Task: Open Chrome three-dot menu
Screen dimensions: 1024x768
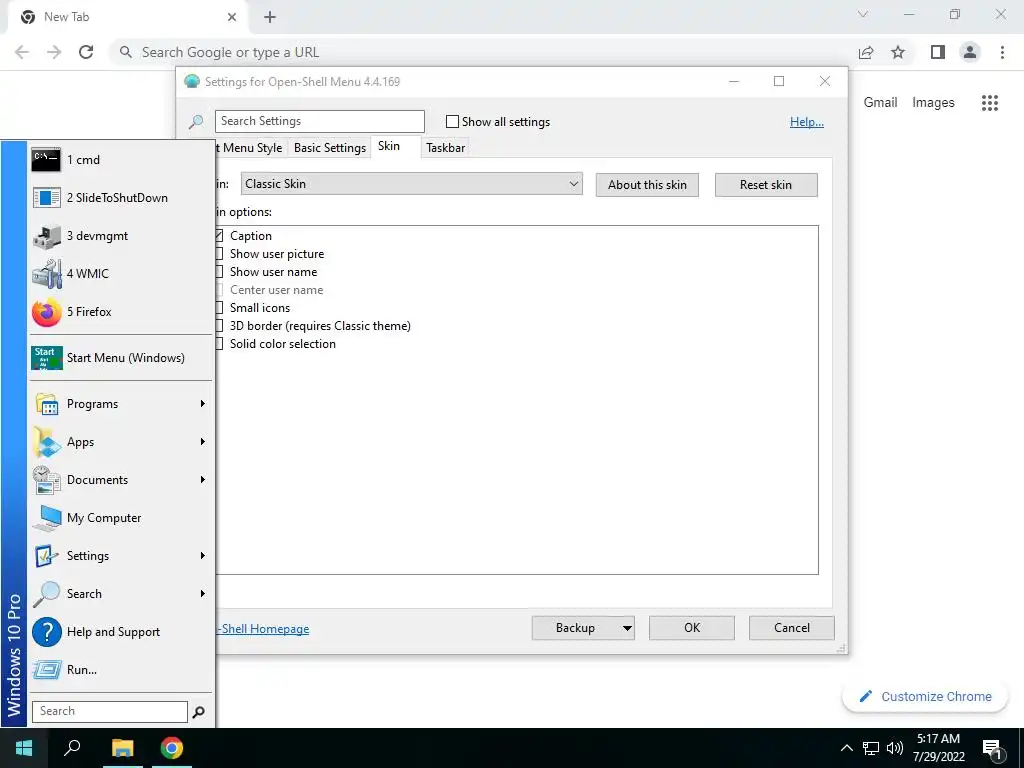Action: click(x=1002, y=52)
